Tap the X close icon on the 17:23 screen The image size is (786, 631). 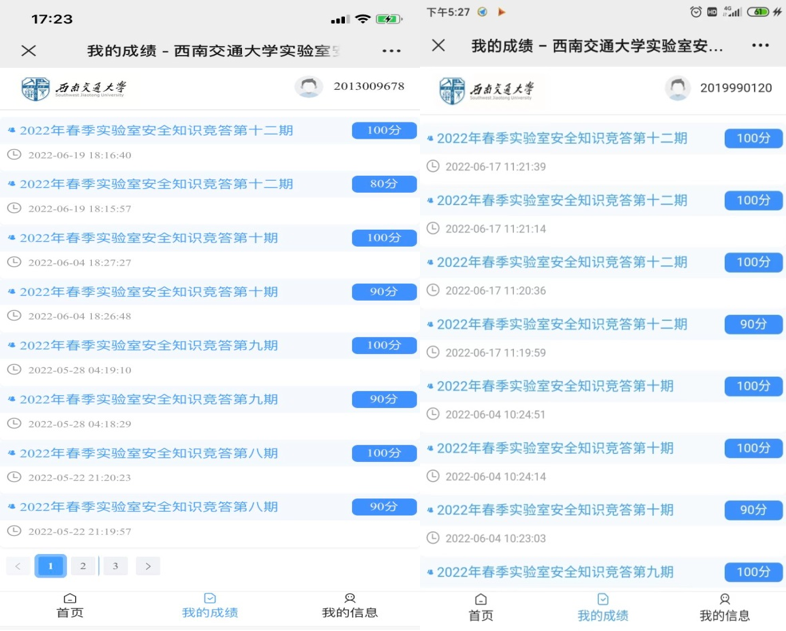(x=29, y=51)
